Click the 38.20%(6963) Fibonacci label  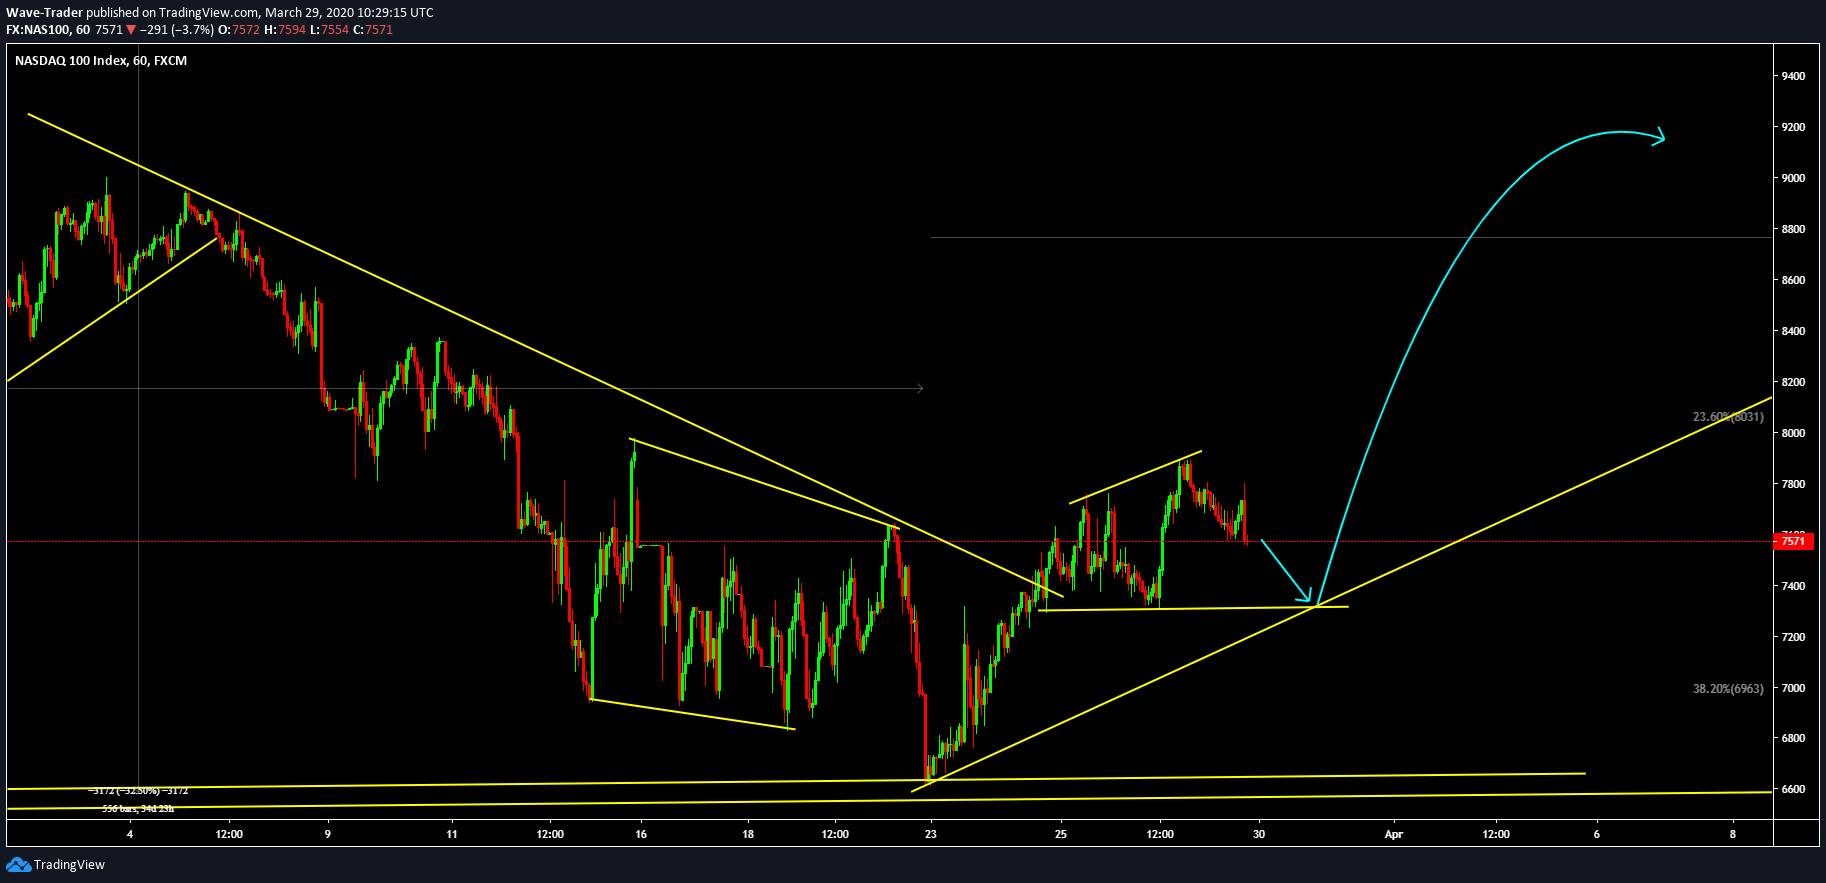(1728, 689)
